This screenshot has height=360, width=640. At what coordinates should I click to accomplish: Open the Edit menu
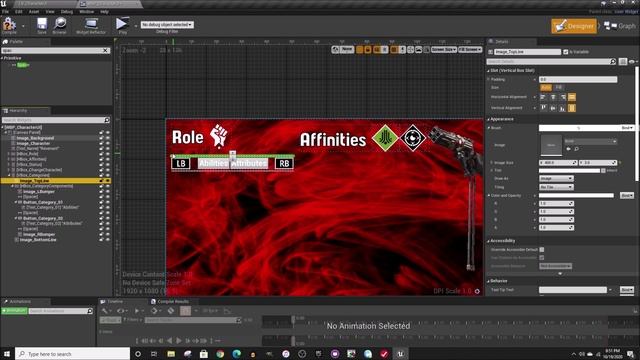[x=19, y=11]
